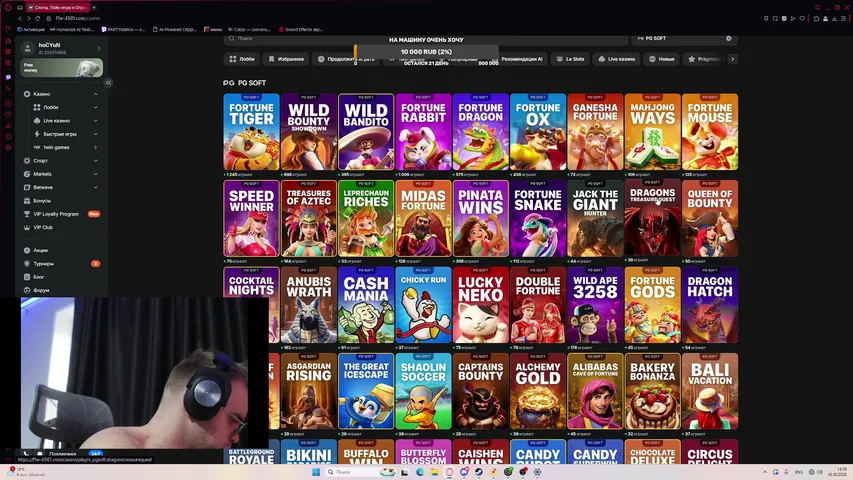Click the Windows Start button
This screenshot has height=480, width=853.
(316, 472)
